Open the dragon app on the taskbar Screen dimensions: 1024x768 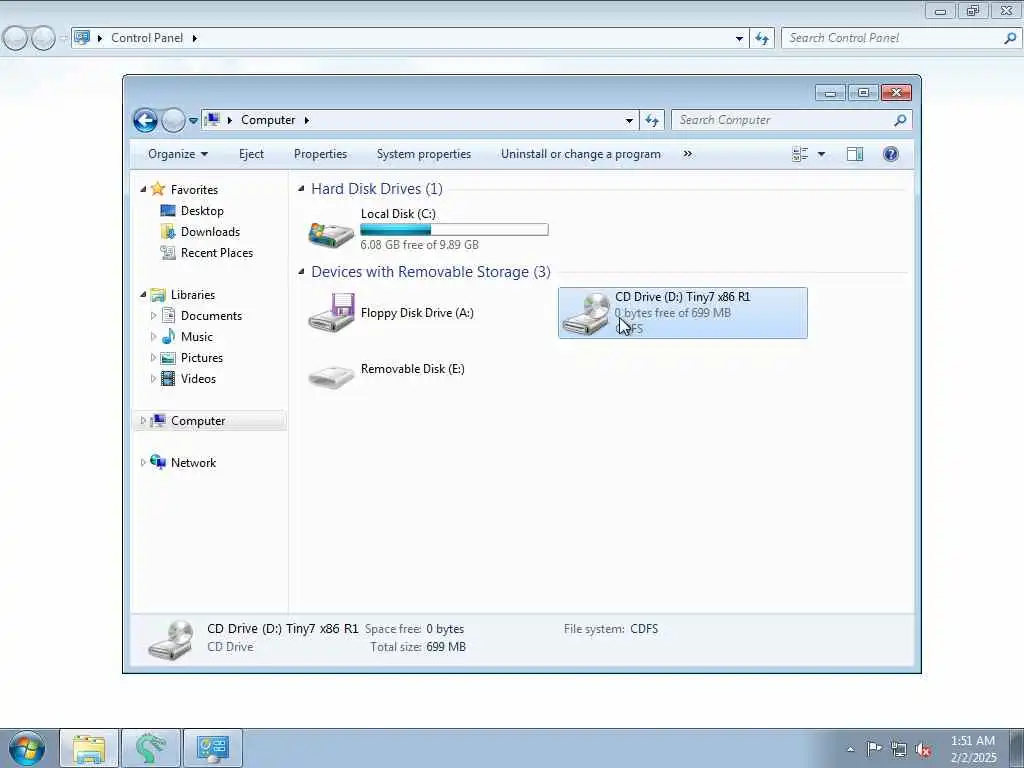(x=151, y=748)
